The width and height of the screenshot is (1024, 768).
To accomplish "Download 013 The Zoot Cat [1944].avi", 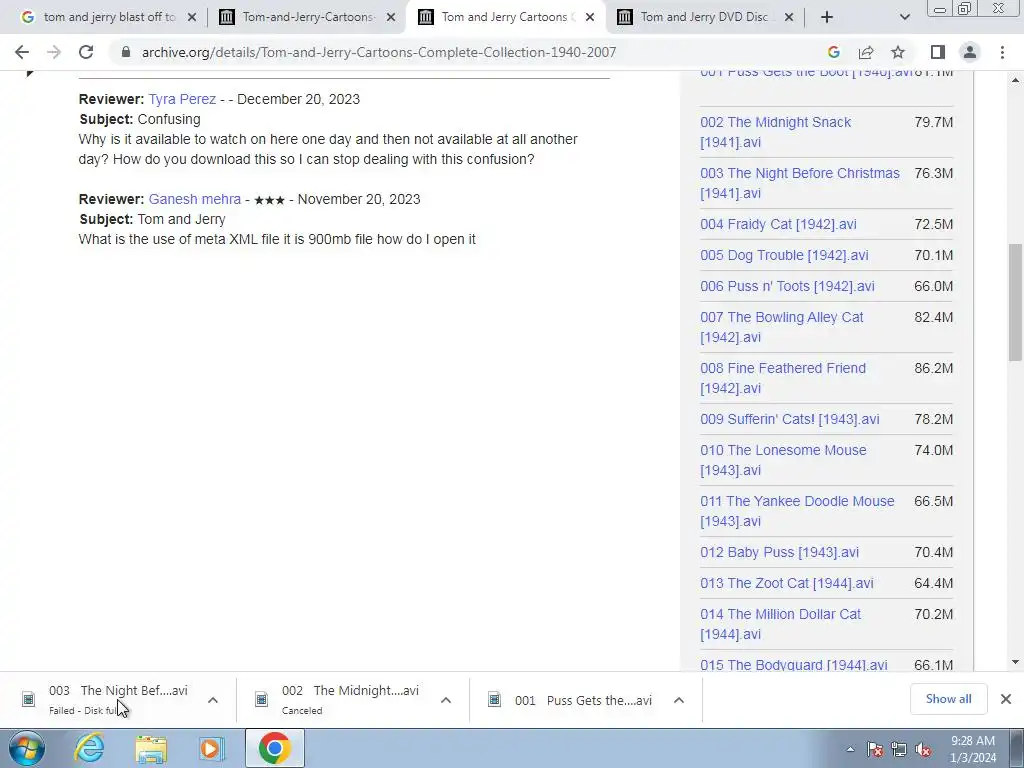I will (787, 583).
